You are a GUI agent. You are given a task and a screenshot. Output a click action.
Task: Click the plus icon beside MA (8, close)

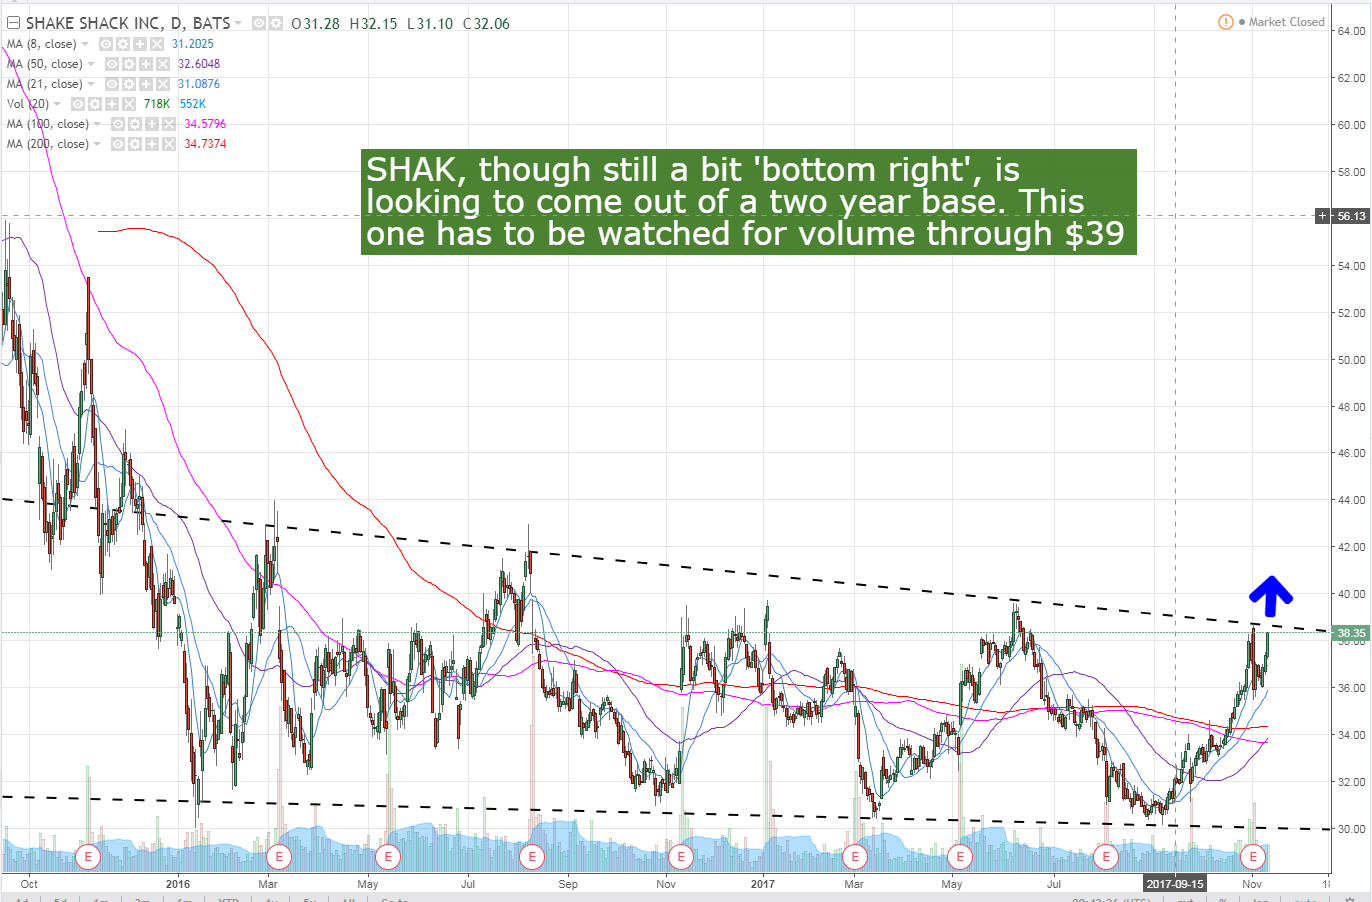139,44
